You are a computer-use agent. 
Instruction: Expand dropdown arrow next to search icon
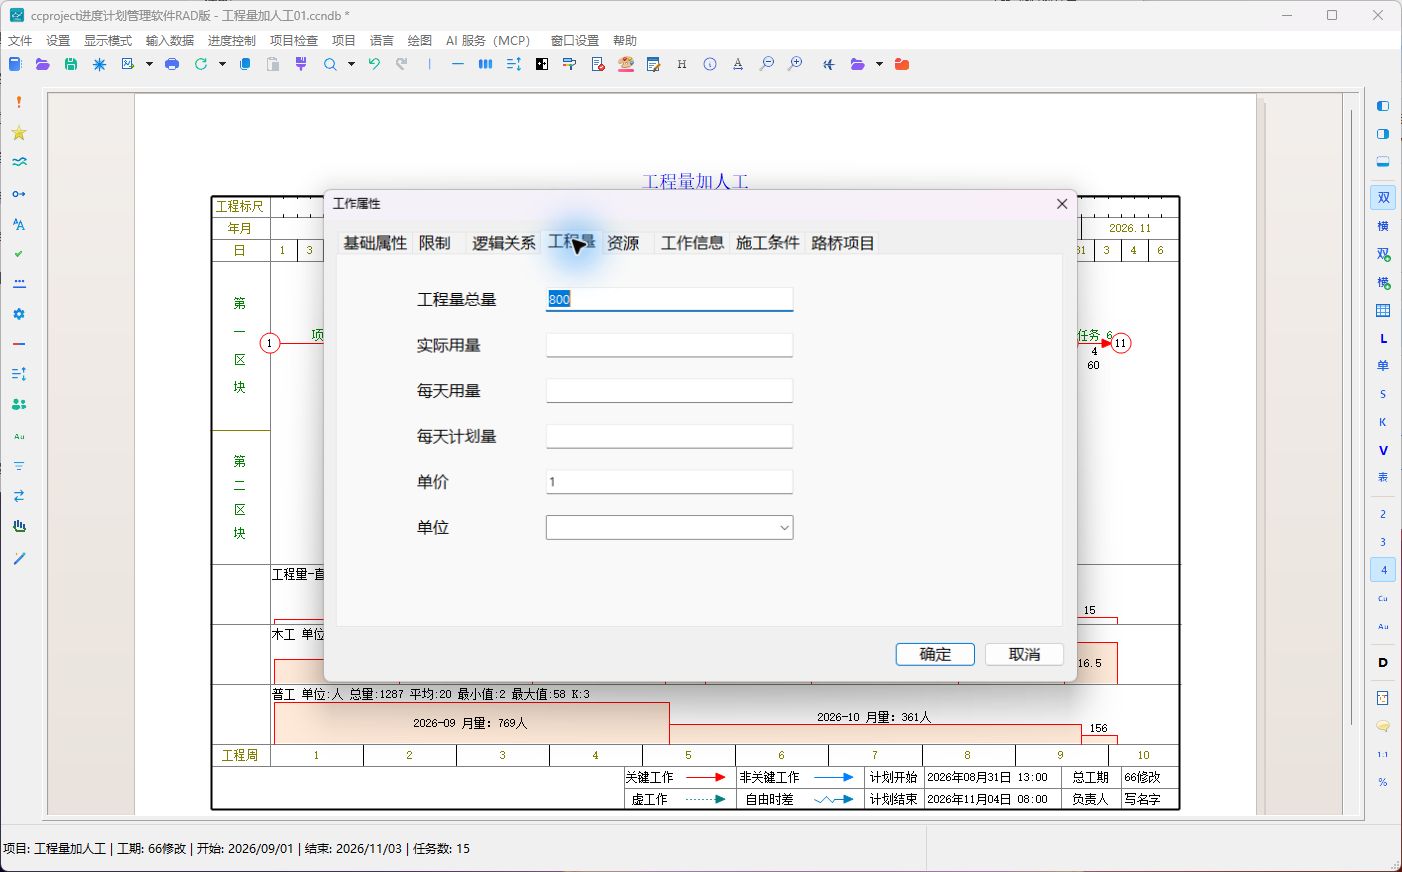(x=351, y=64)
